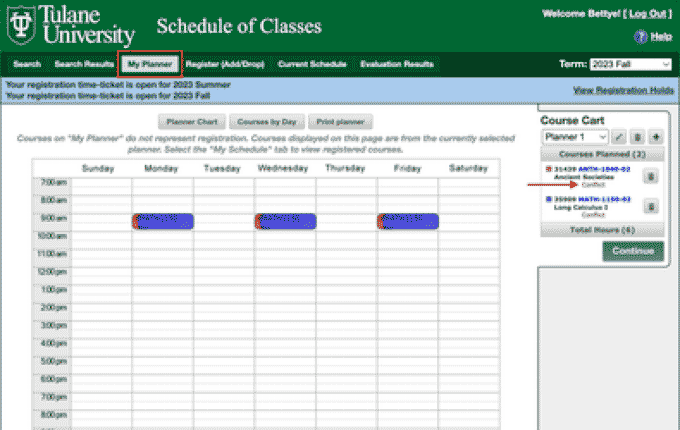680x430 pixels.
Task: Open the ANTH course link in the cart
Action: 604,169
